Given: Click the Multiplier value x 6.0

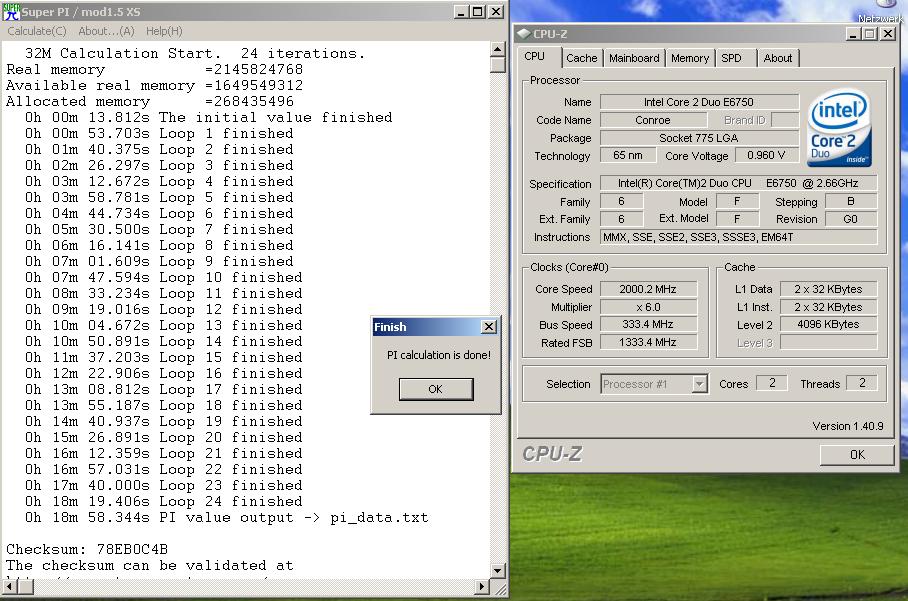Looking at the screenshot, I should (x=648, y=307).
